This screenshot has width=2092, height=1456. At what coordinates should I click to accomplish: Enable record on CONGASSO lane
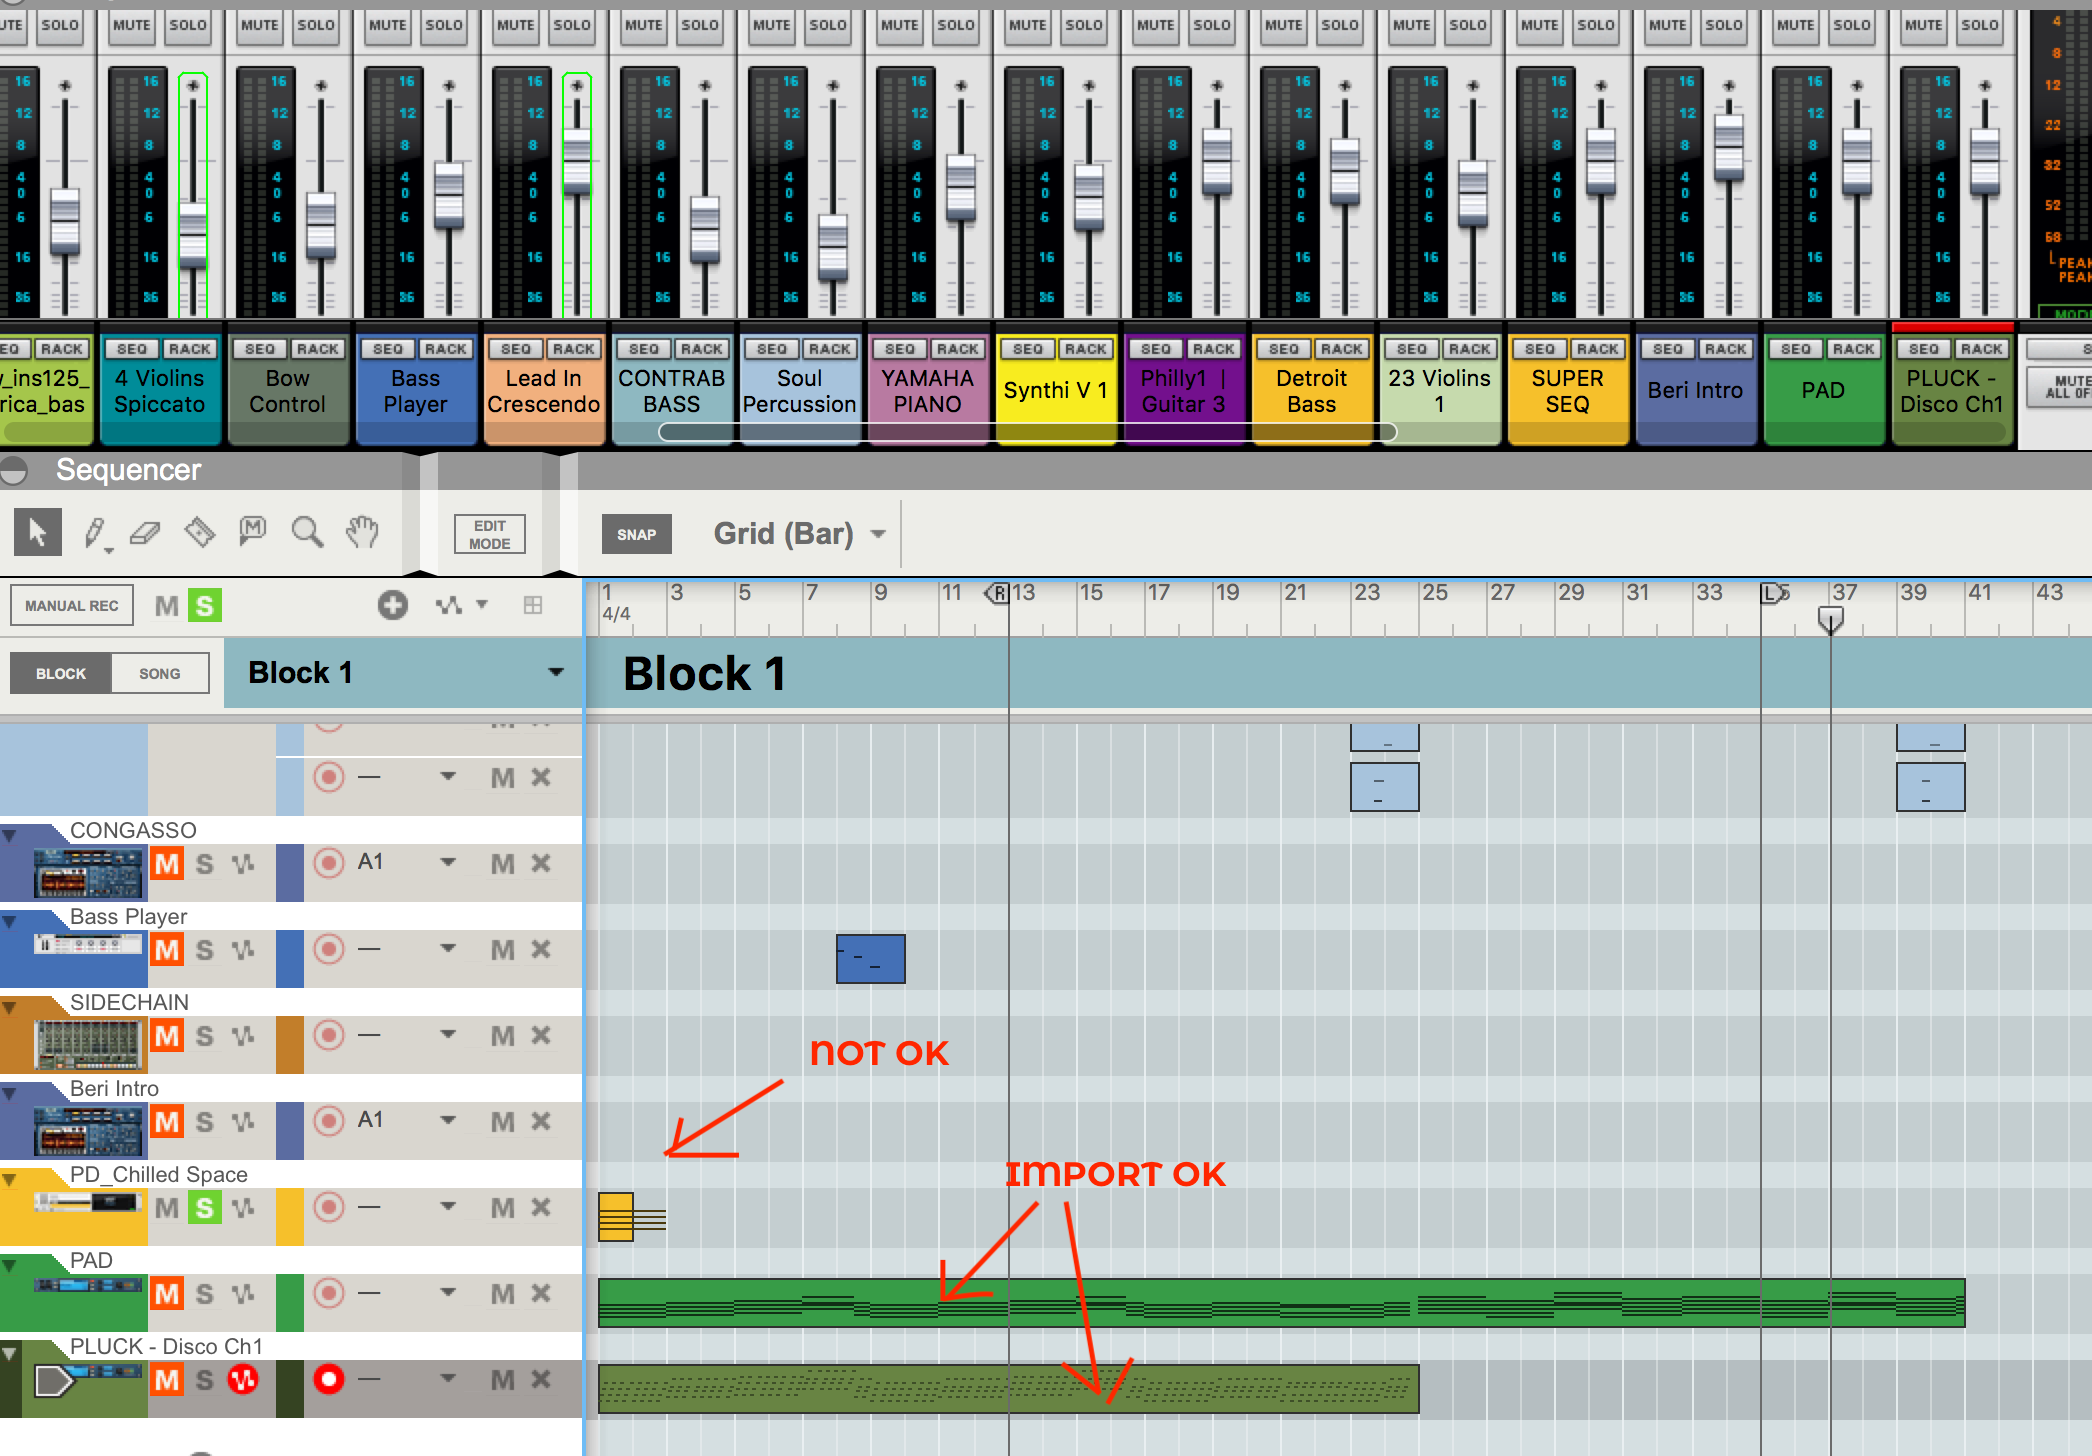[329, 863]
